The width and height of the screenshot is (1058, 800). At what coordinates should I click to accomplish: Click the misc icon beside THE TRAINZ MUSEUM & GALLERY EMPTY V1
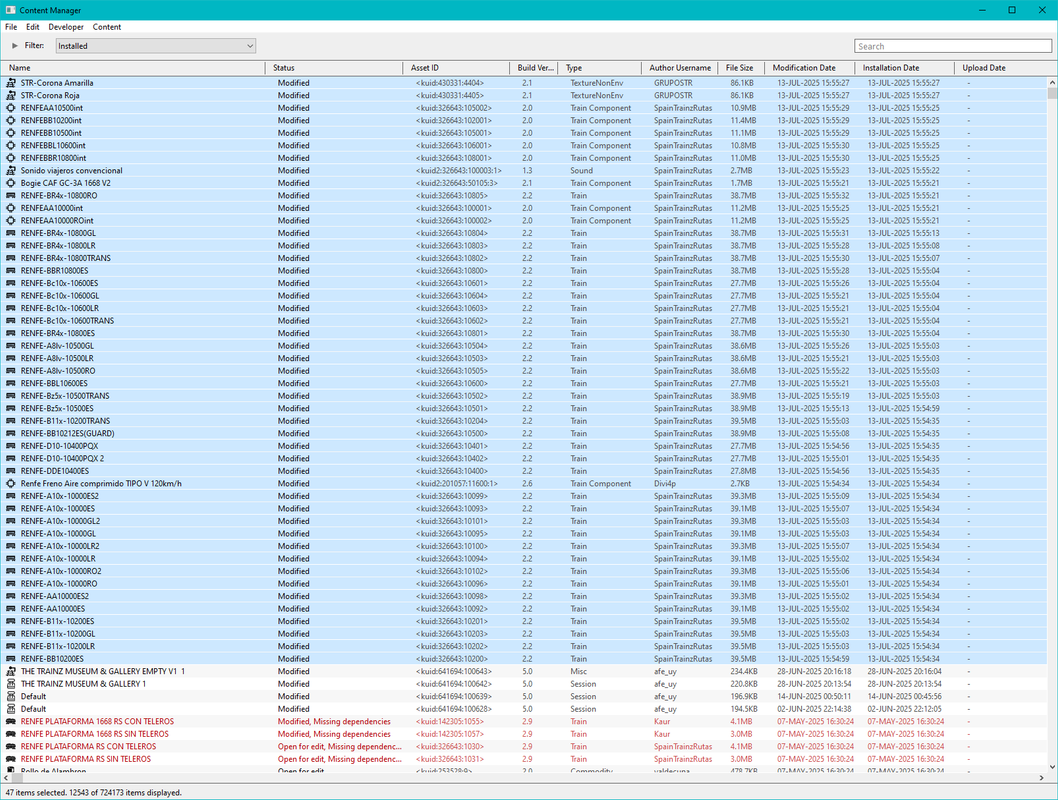coord(11,671)
